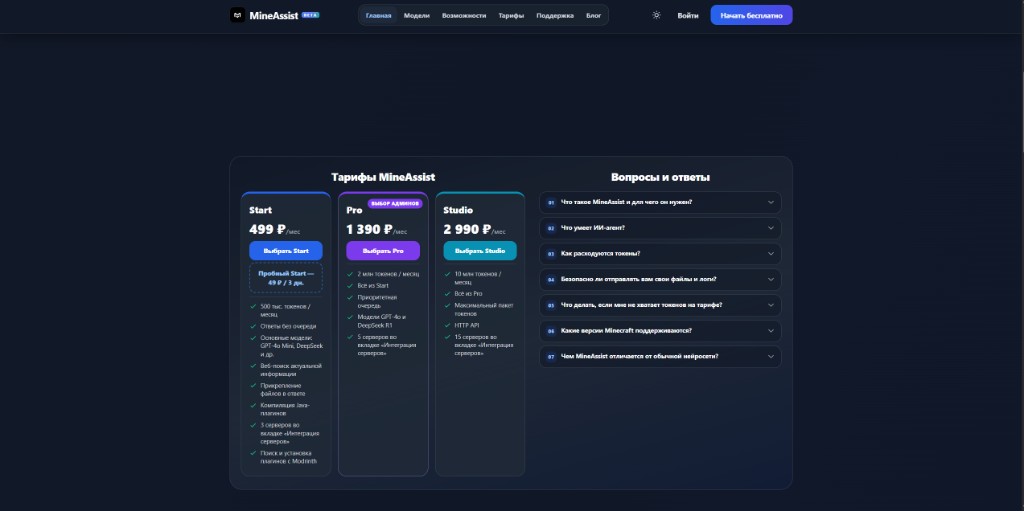Expand the 'Что умеет ИИ-агент?' question
1024x511 pixels.
(x=660, y=228)
